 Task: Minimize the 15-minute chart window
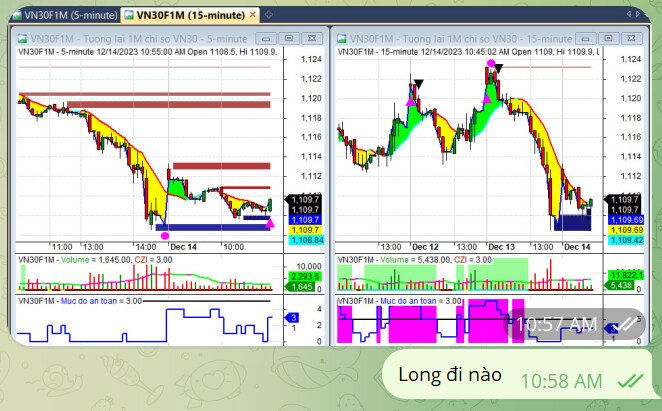[x=586, y=38]
